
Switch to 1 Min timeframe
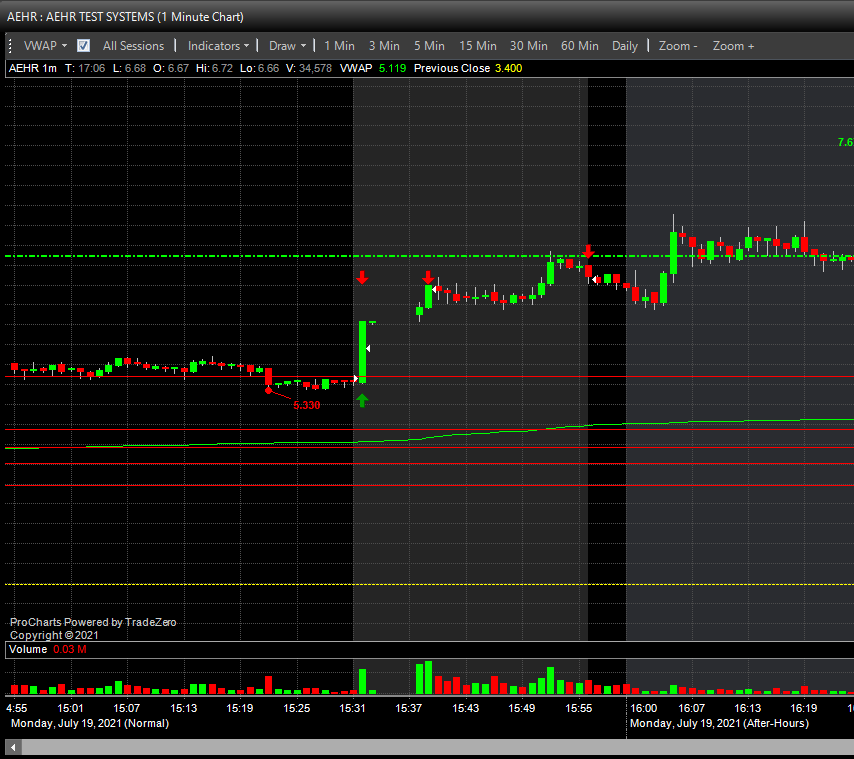(339, 46)
